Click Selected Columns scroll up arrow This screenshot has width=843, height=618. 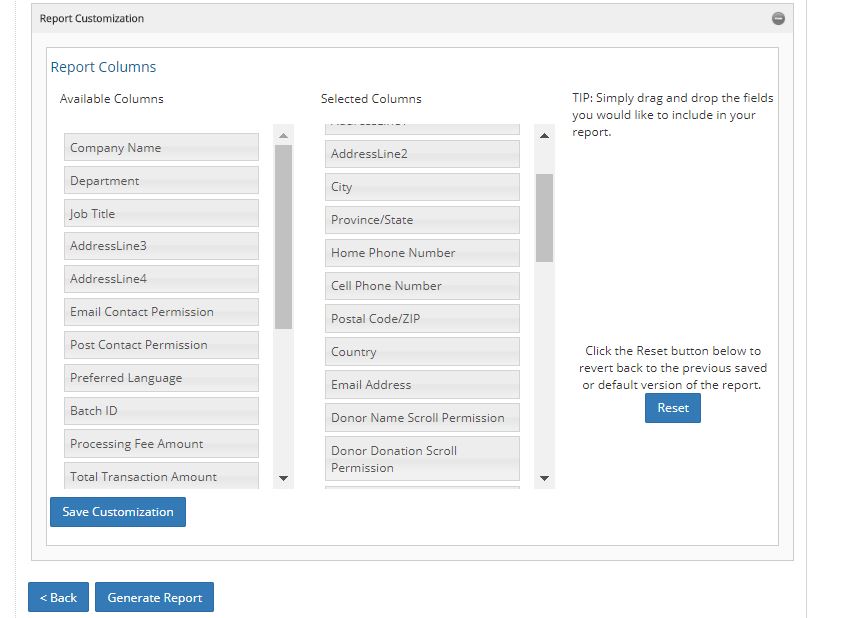coord(544,136)
